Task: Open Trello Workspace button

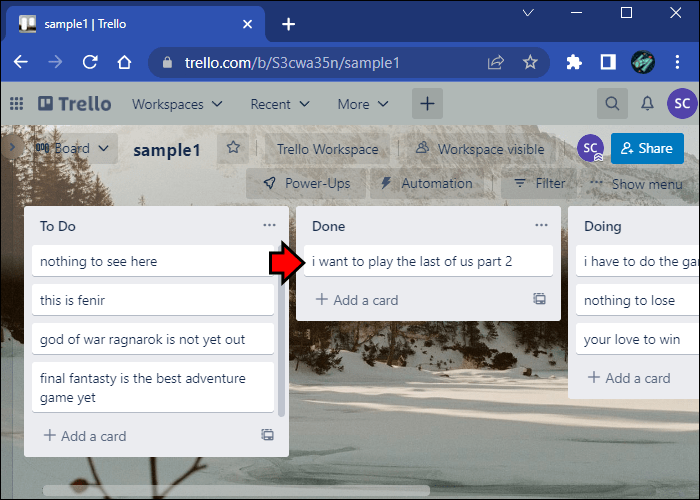Action: tap(327, 149)
